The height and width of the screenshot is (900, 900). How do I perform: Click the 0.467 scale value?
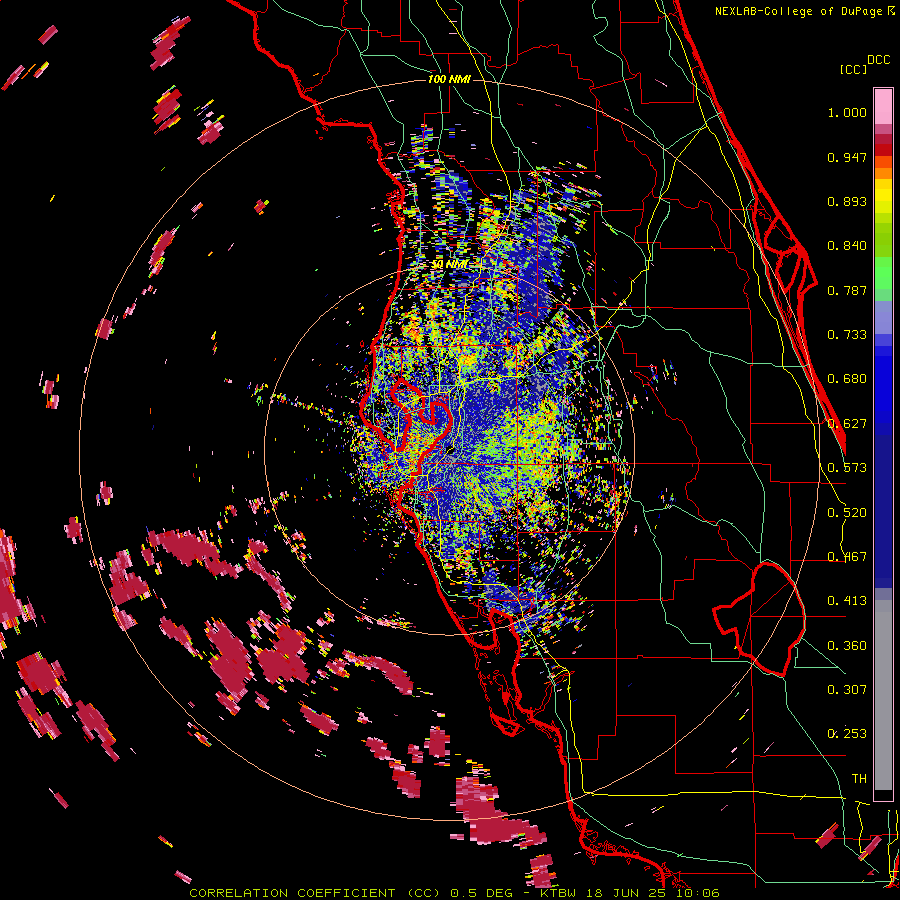click(x=847, y=557)
